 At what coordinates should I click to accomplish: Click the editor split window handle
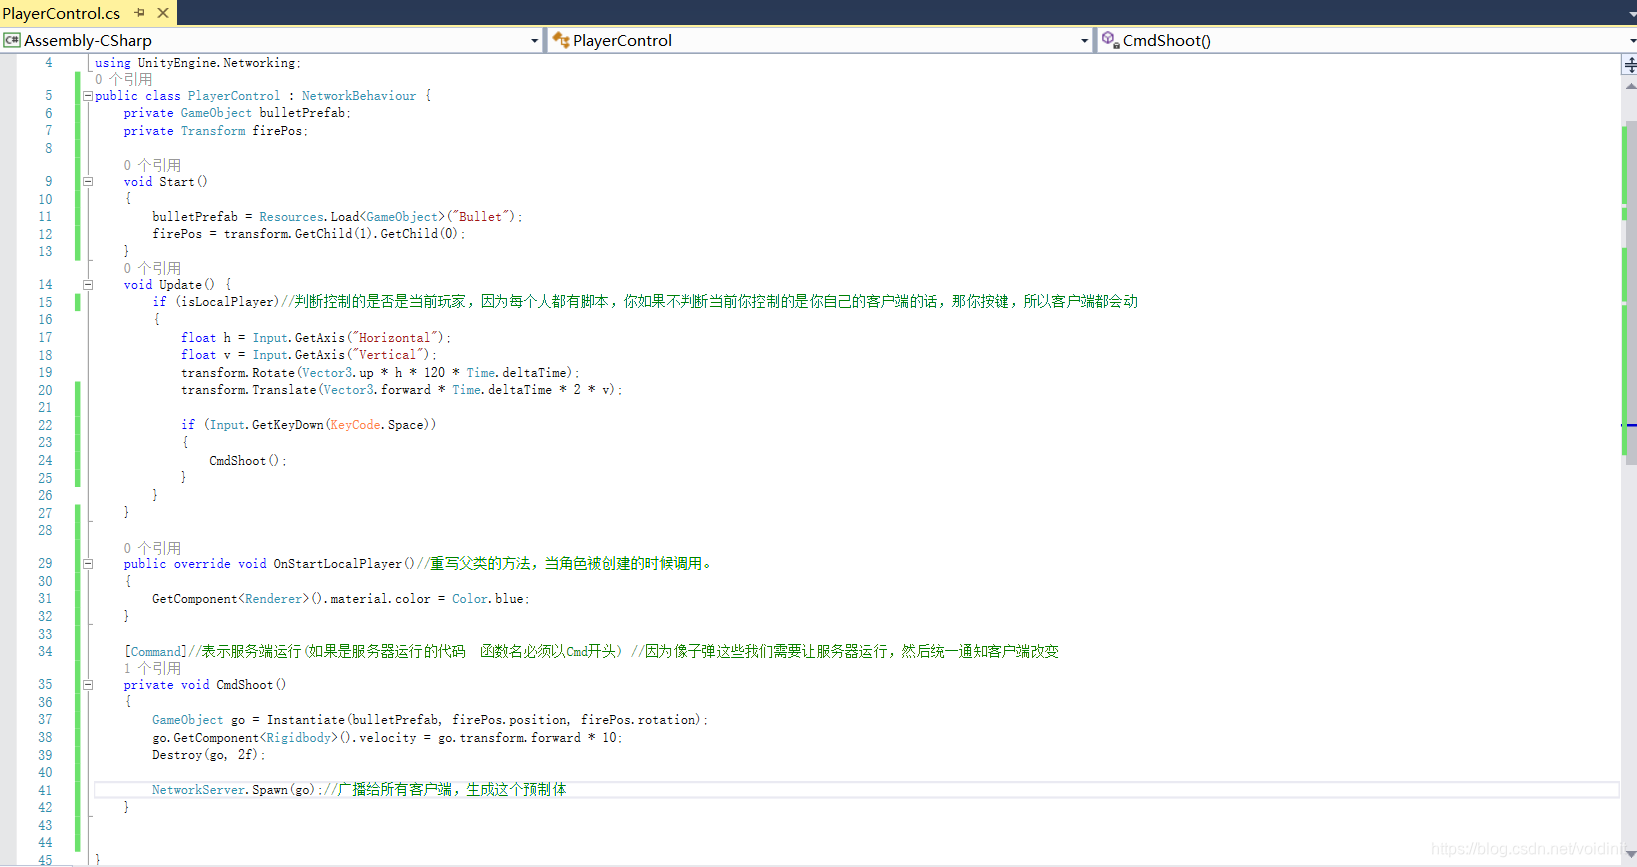pyautogui.click(x=1630, y=65)
